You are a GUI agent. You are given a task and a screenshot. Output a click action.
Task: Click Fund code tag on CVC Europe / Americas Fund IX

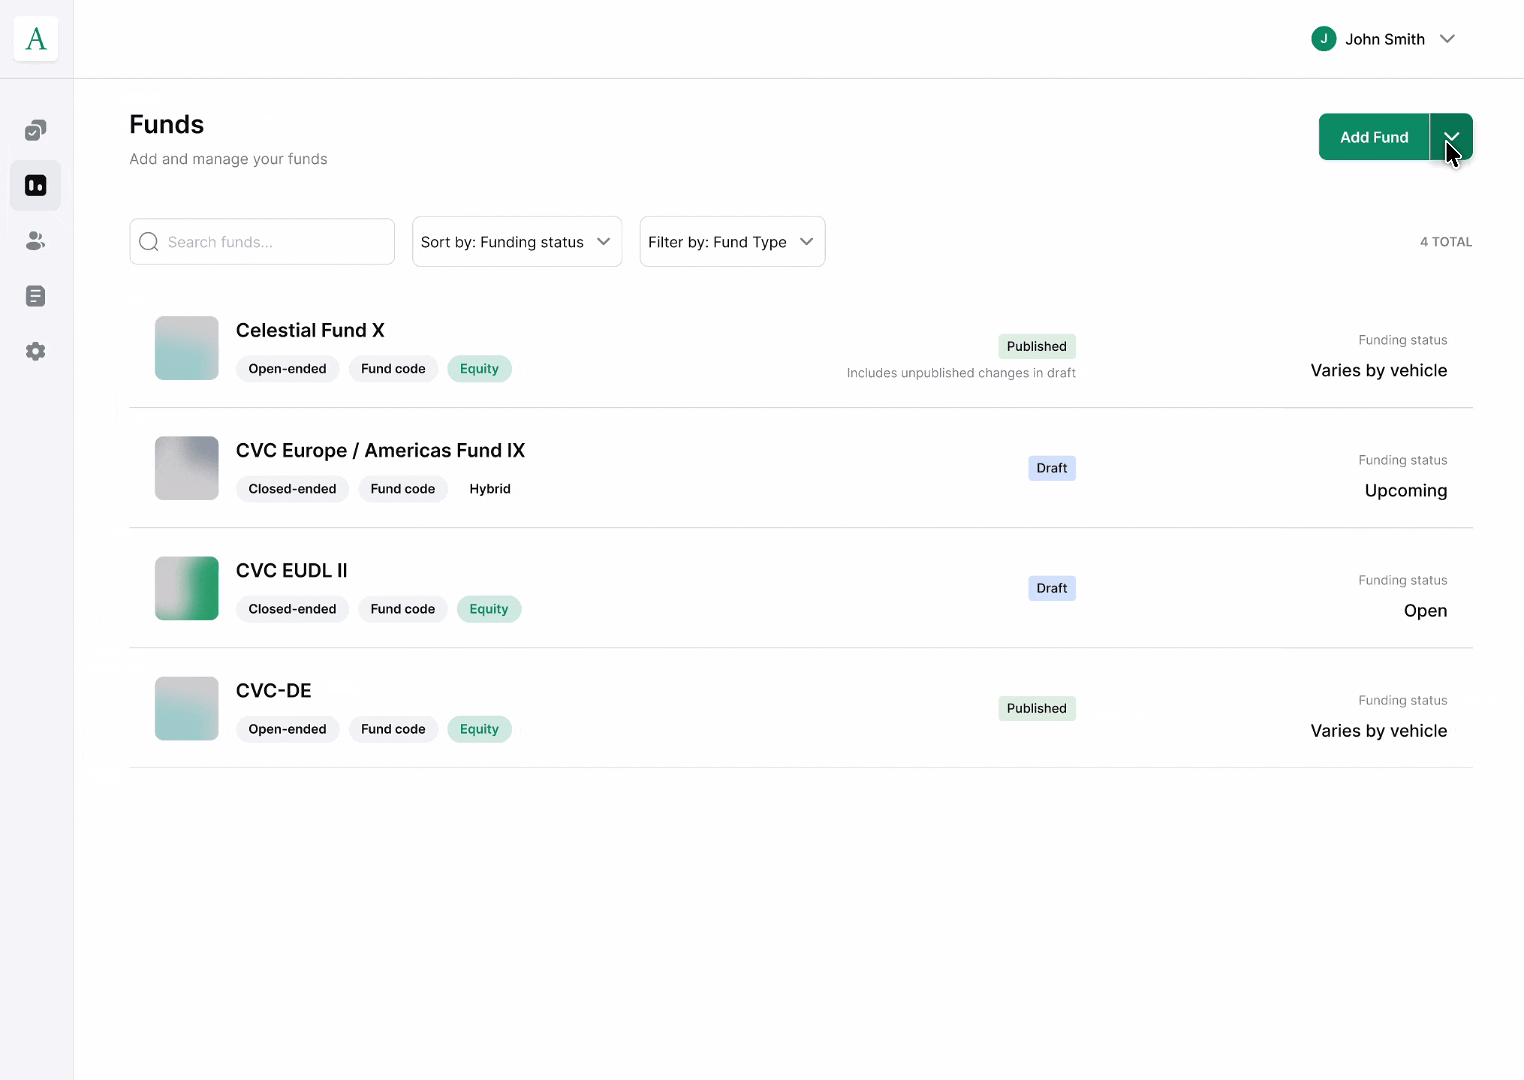pos(403,489)
